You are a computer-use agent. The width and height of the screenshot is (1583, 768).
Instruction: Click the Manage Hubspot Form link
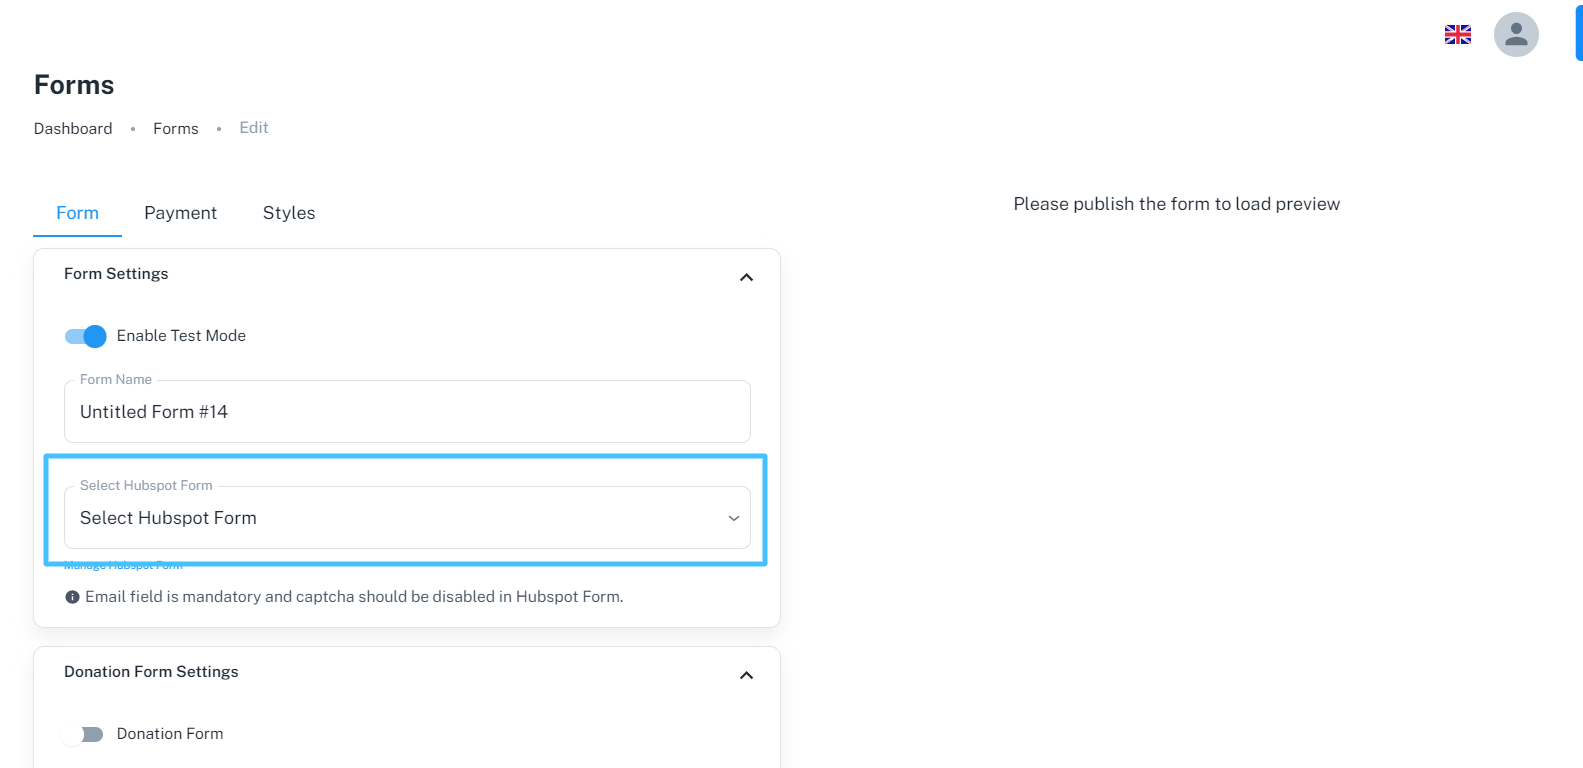click(x=122, y=564)
